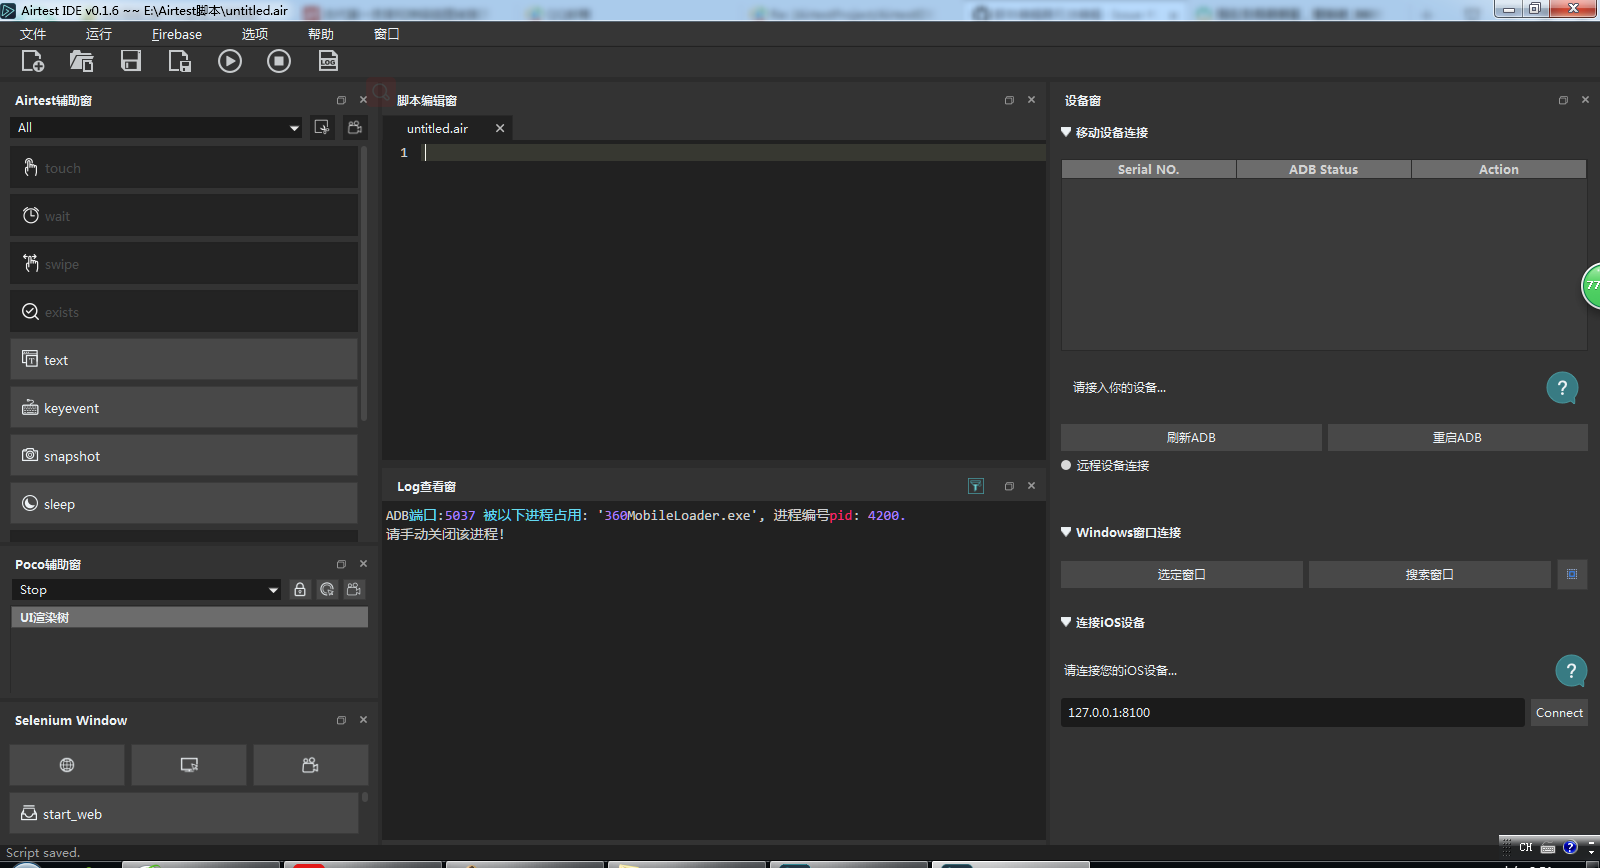This screenshot has height=868, width=1600.
Task: Select the UI渲染树 tree header
Action: pyautogui.click(x=189, y=617)
